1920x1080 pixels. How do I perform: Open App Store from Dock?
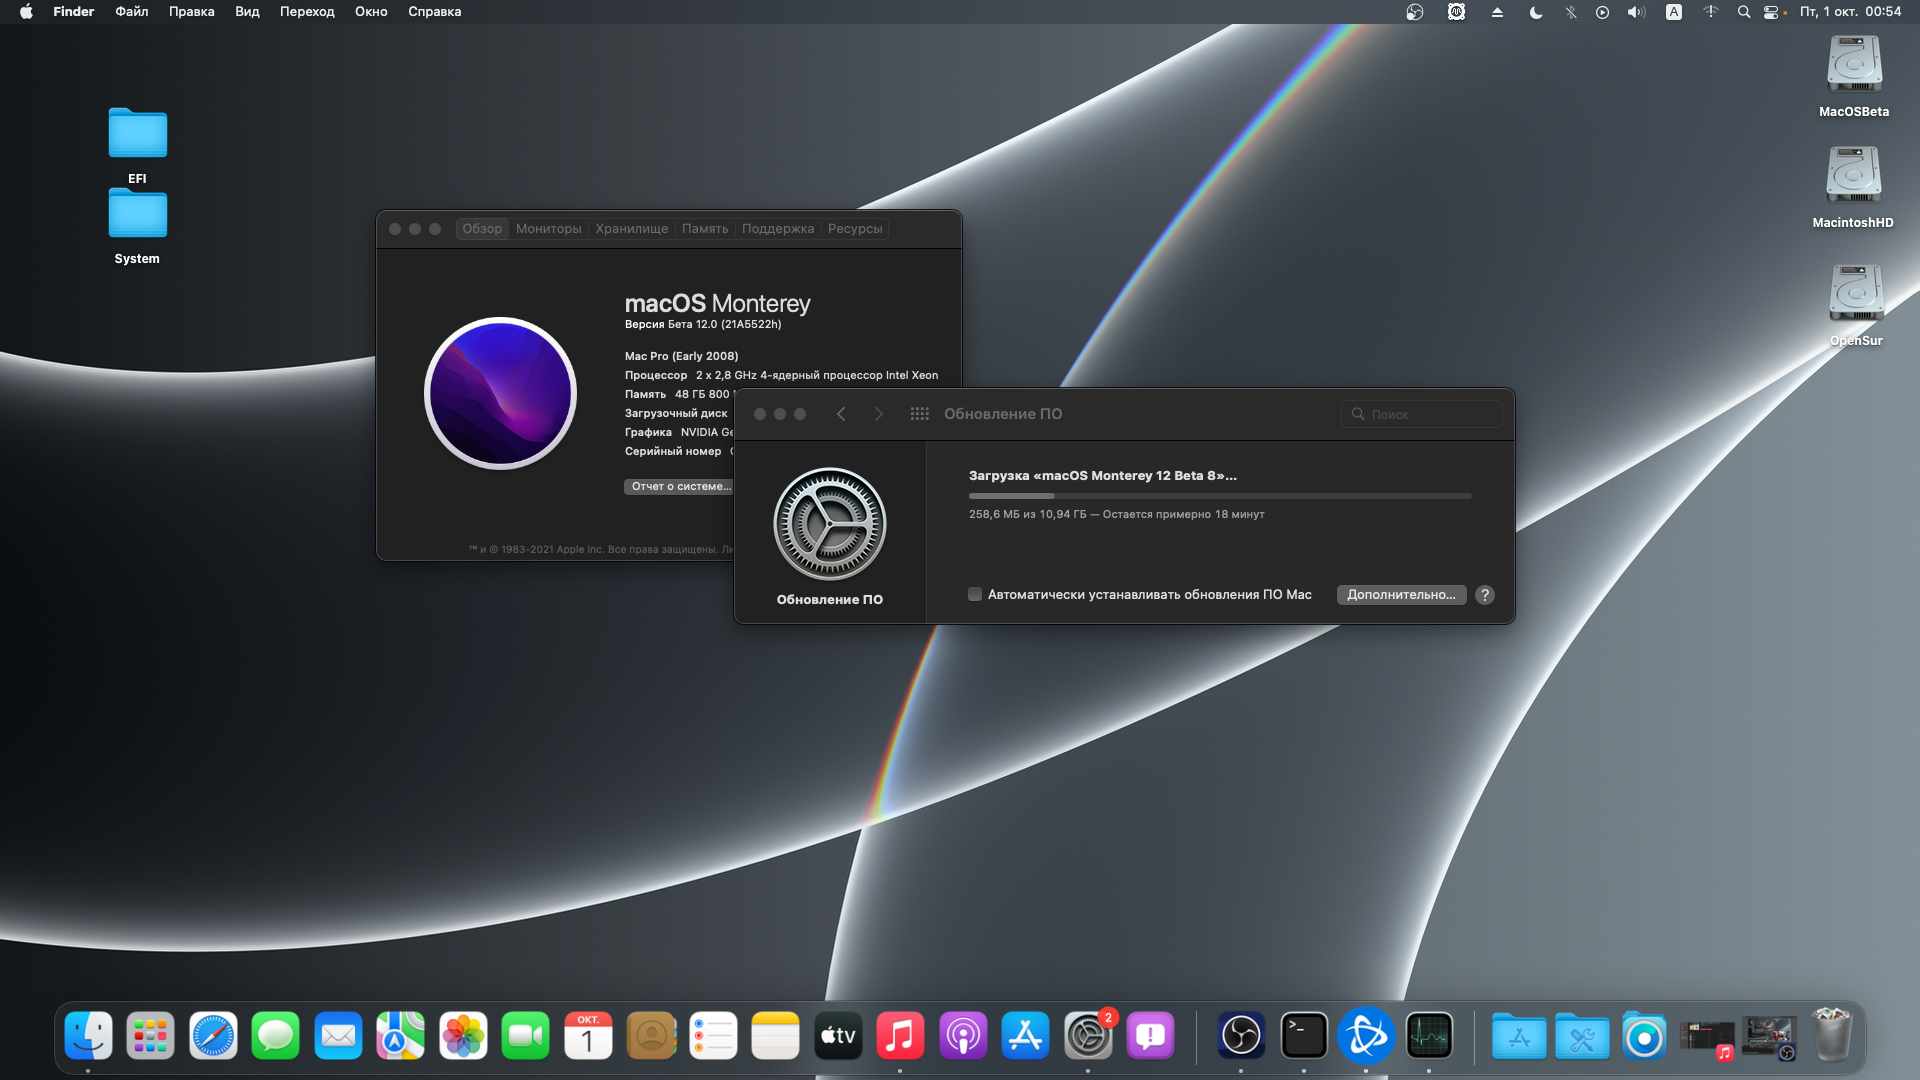(x=1025, y=1036)
